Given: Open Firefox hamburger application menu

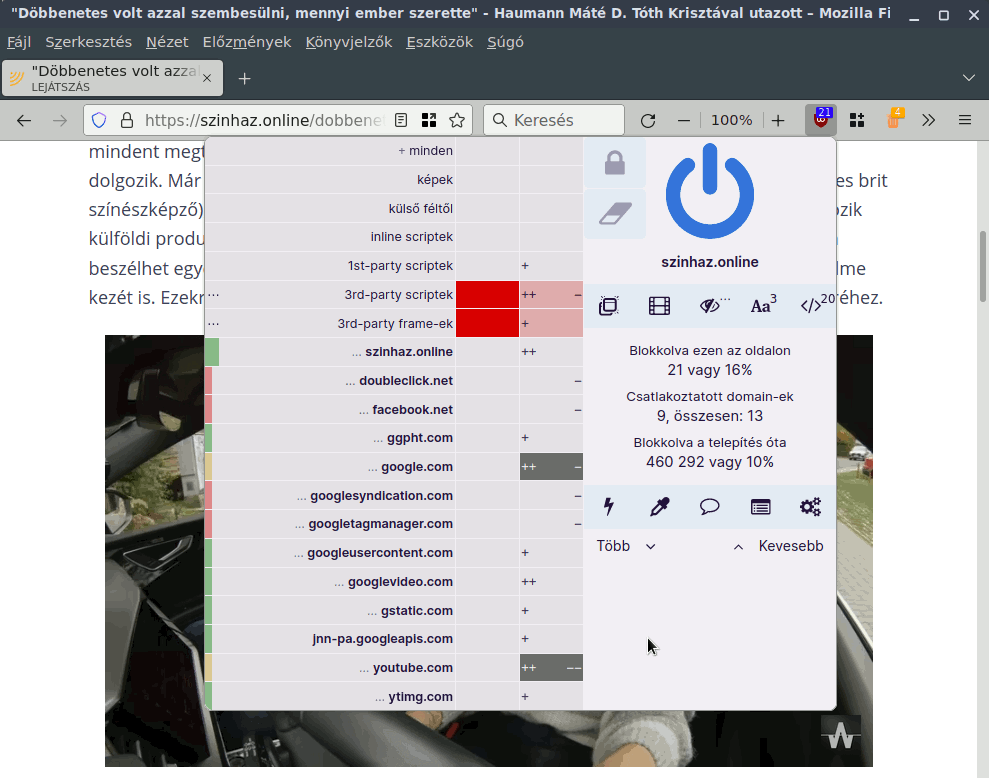Looking at the screenshot, I should point(965,120).
